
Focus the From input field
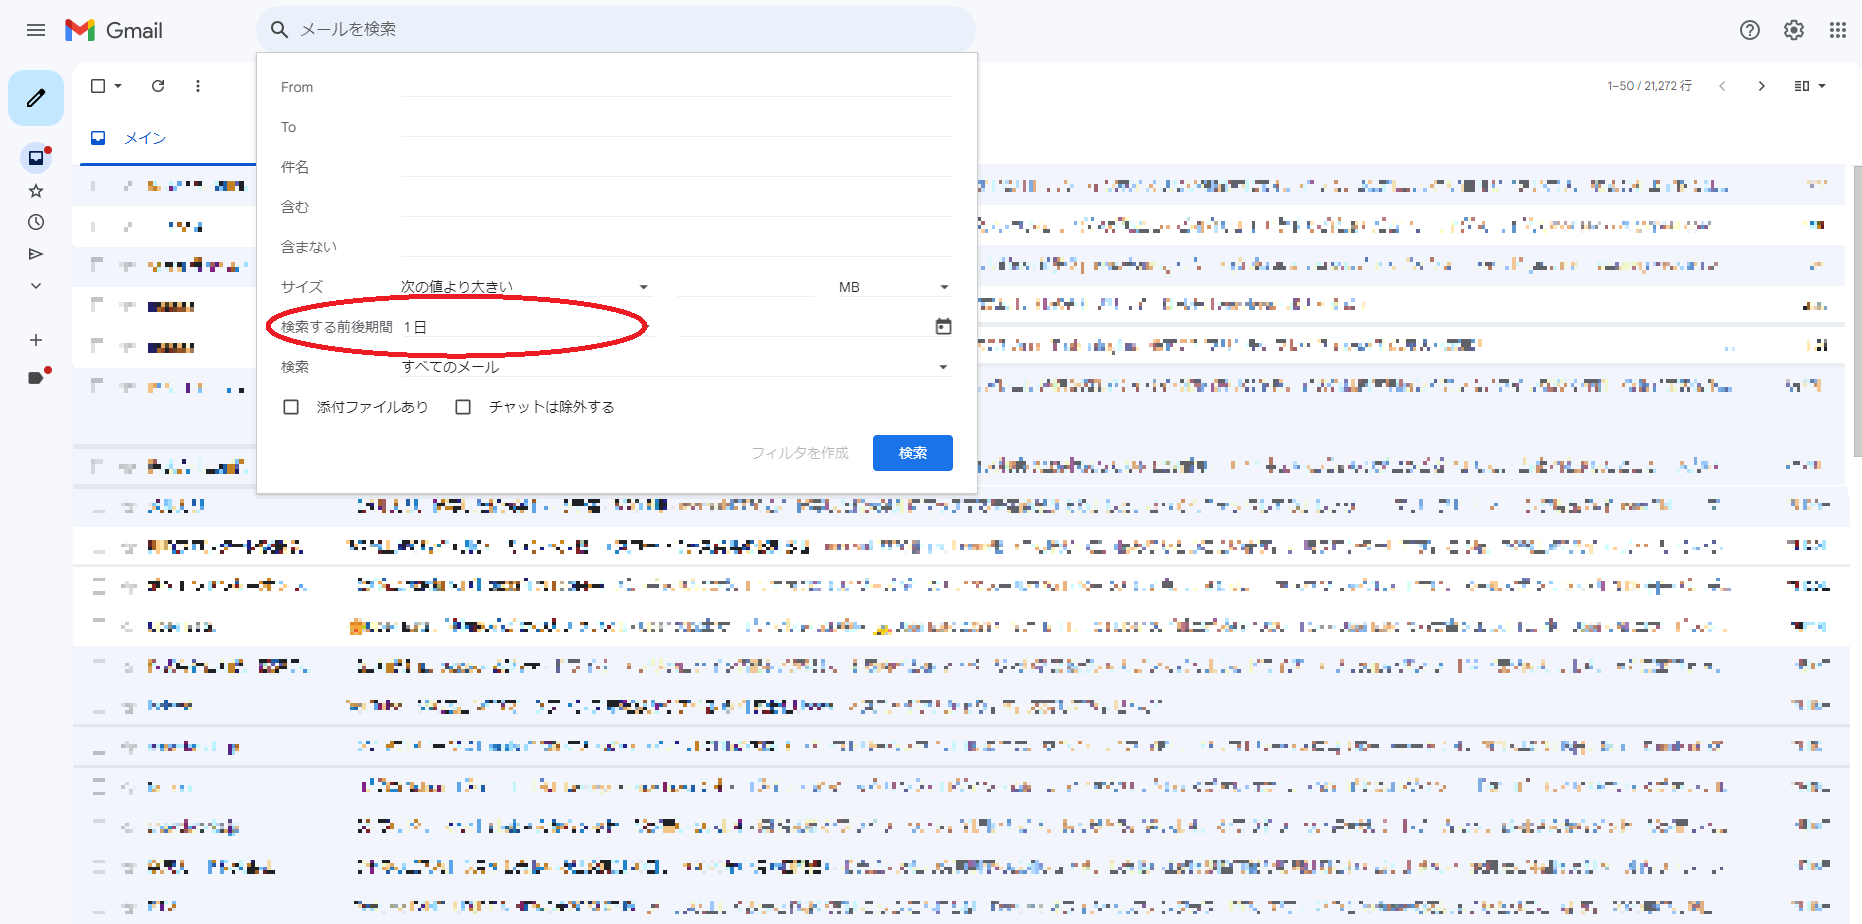point(676,87)
